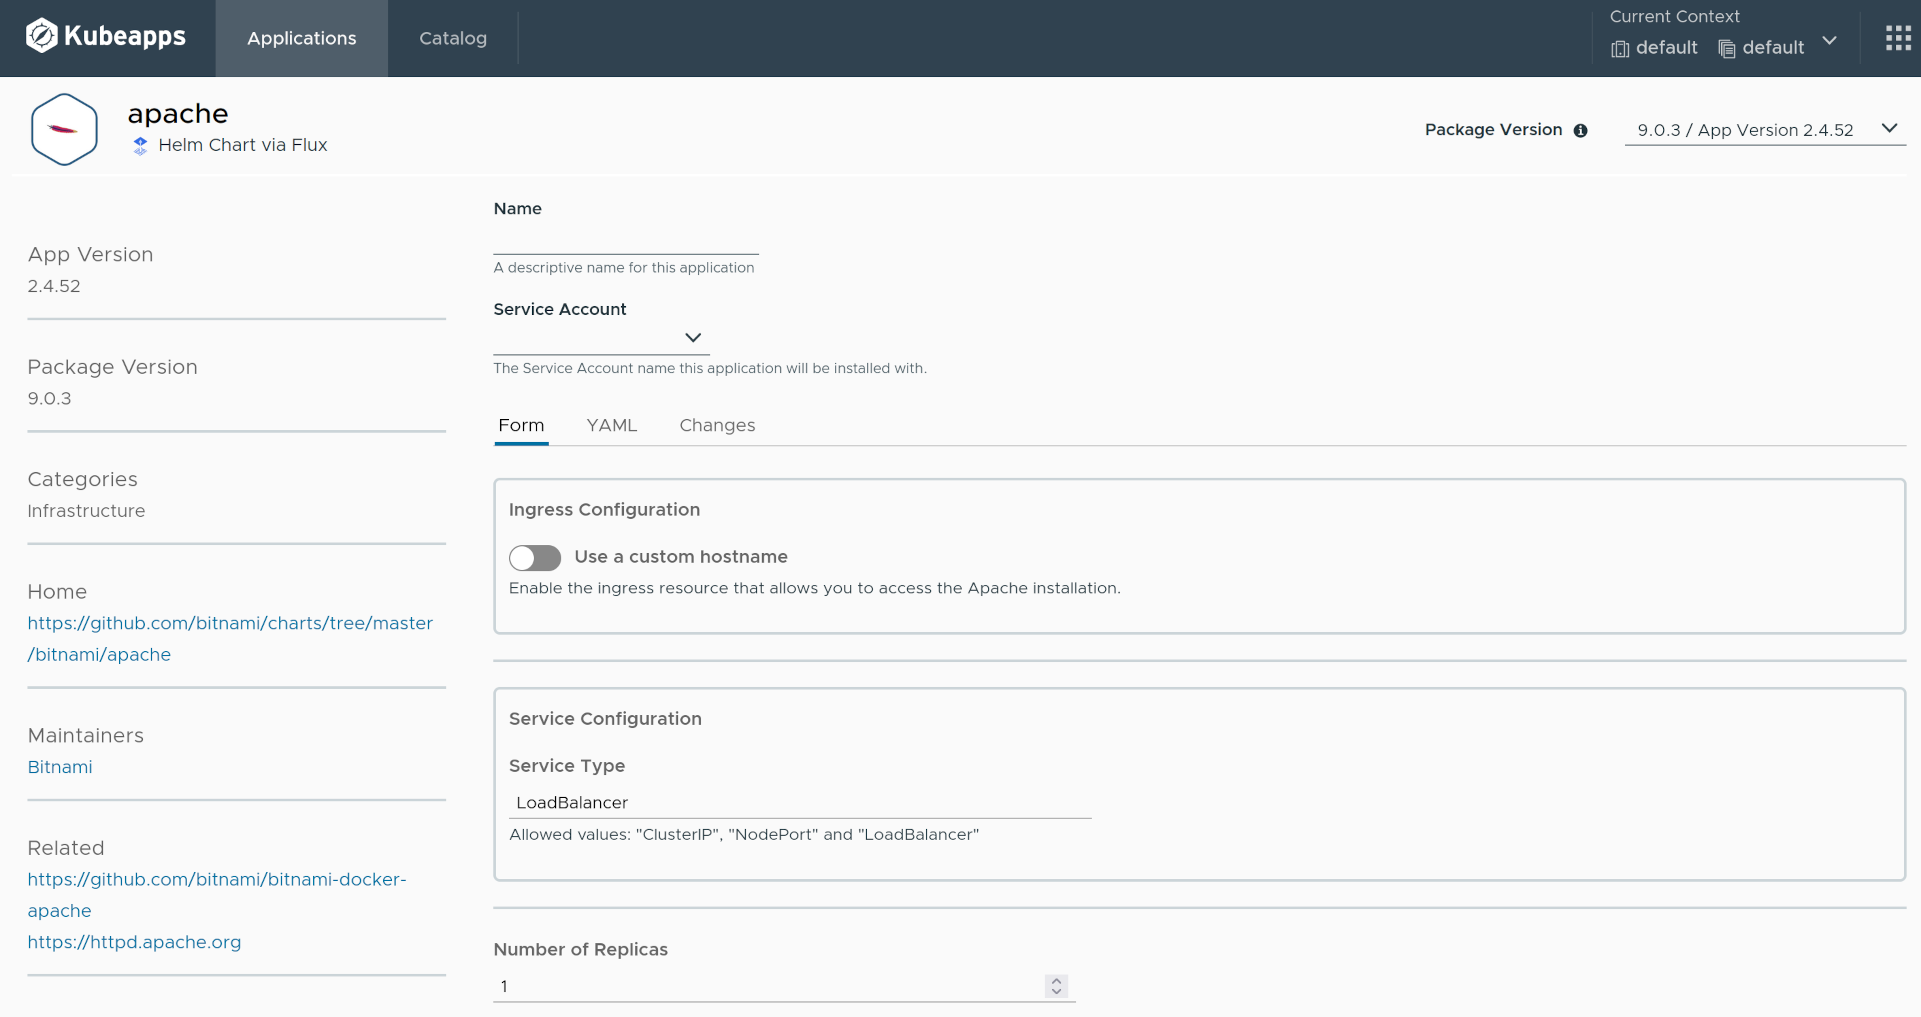Click the namespace icon beside second default

(1726, 49)
